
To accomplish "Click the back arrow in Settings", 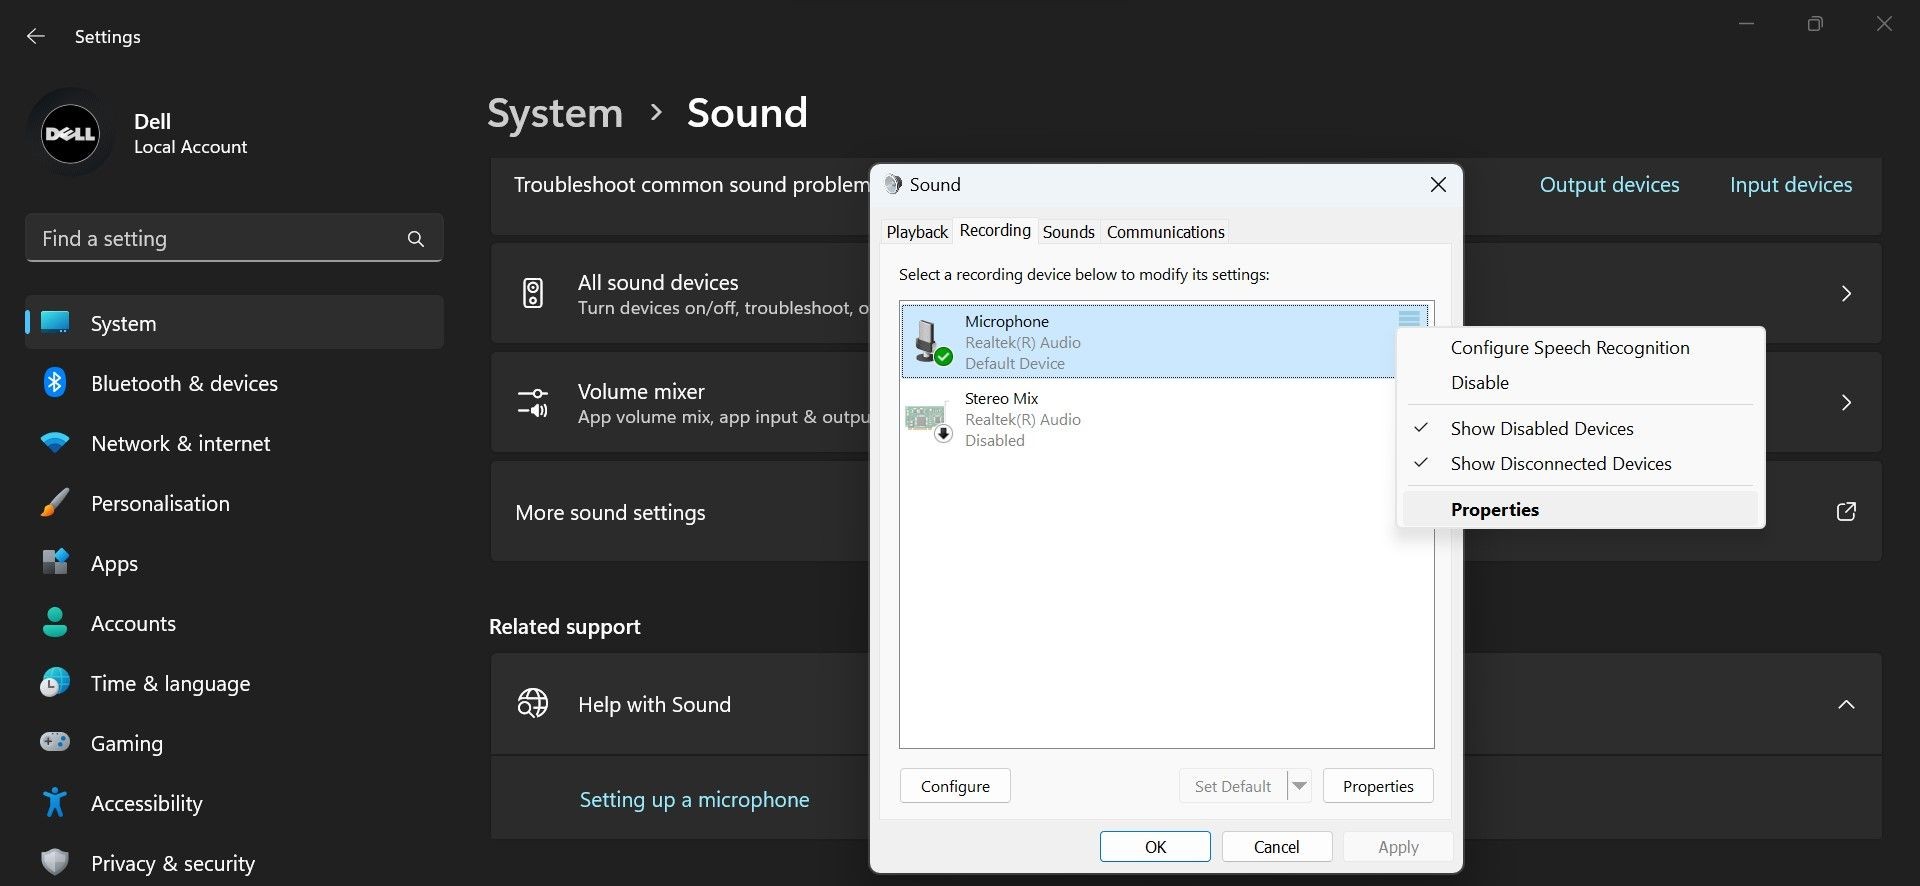I will coord(36,36).
